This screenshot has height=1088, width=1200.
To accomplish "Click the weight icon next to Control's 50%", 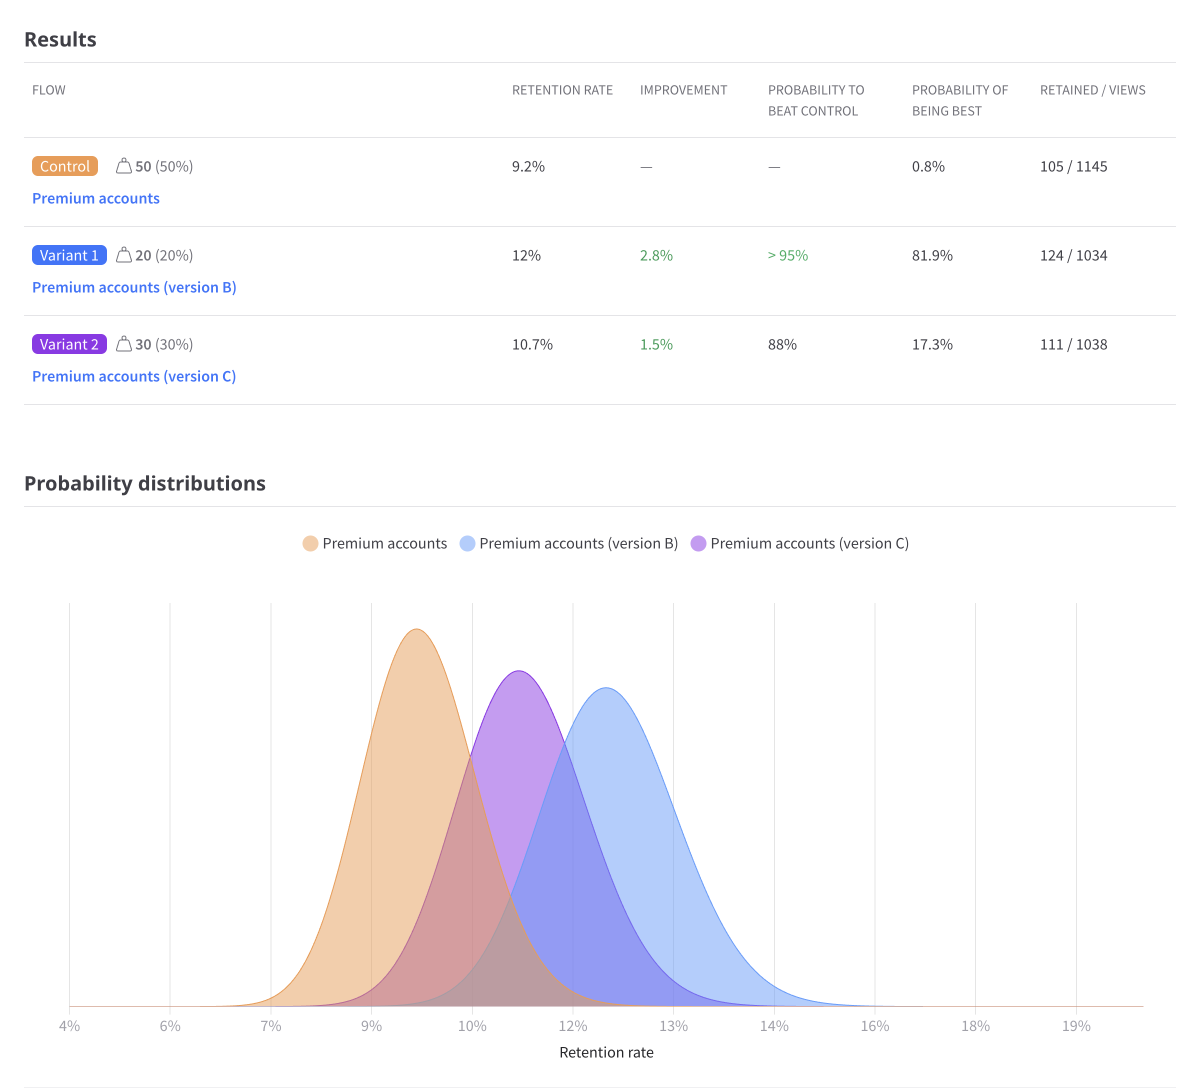I will [125, 166].
